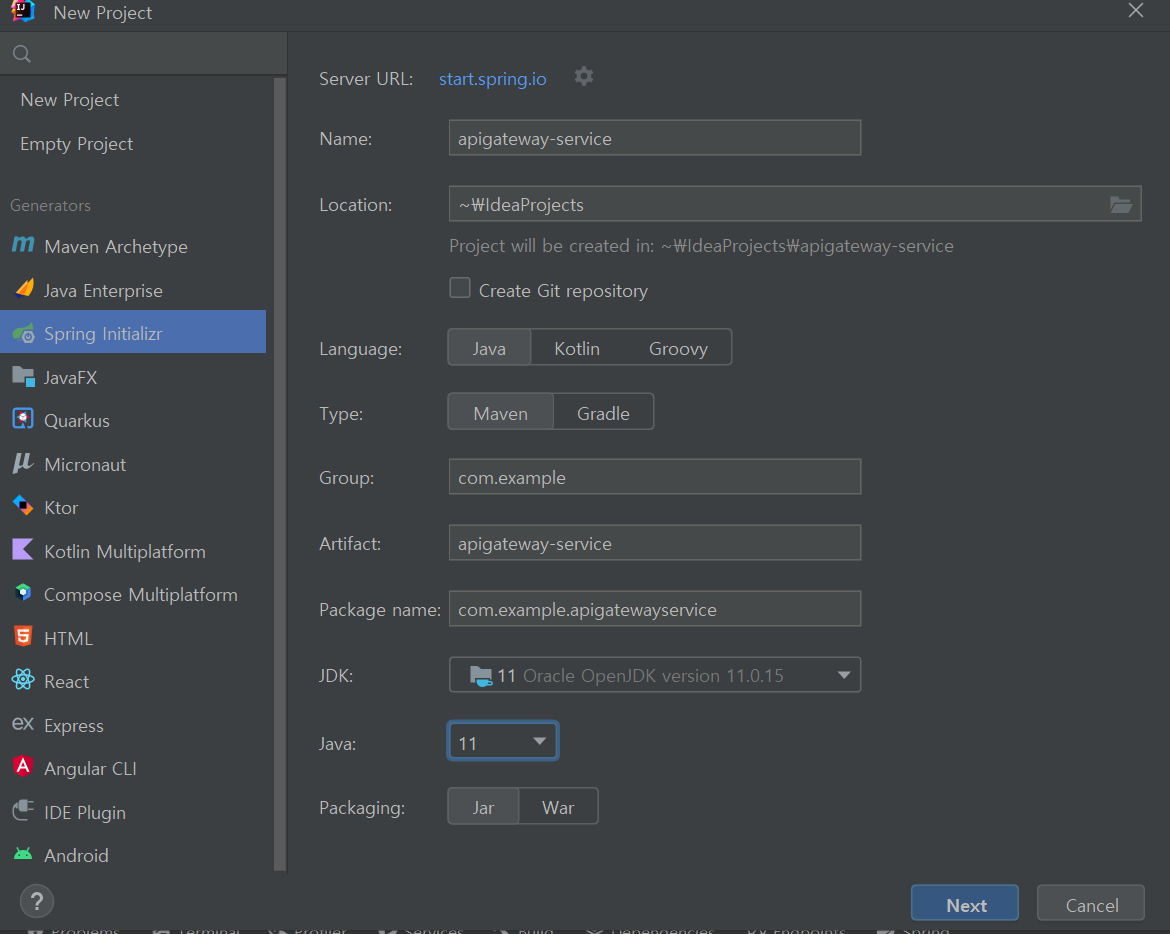
Task: Select the Micronaut generator label
Action: [x=85, y=465]
